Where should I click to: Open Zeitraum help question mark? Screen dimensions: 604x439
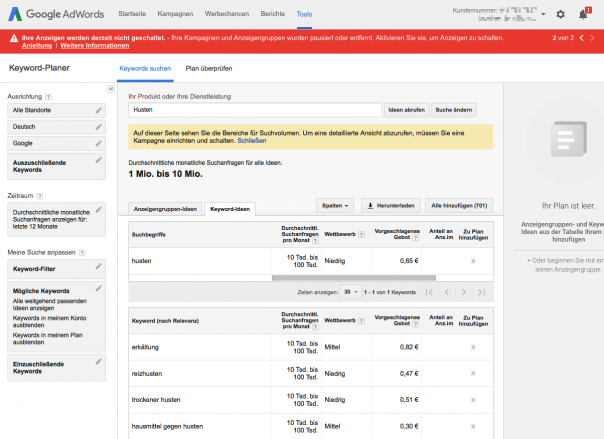[40, 196]
